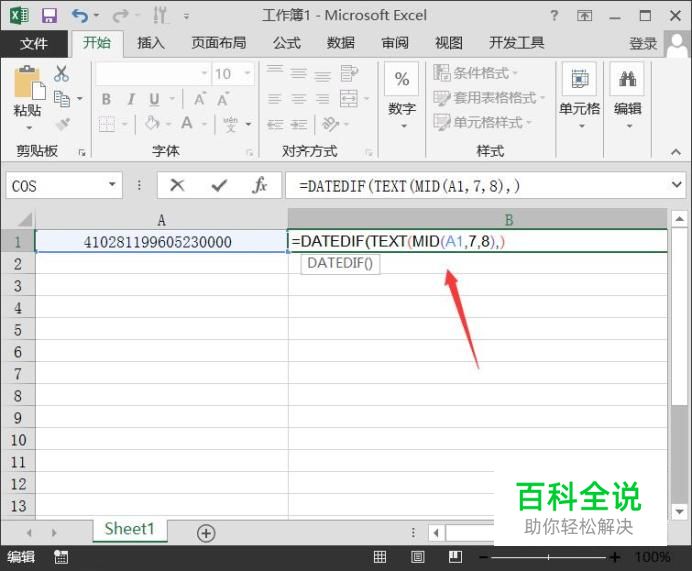The width and height of the screenshot is (692, 571).
Task: Expand the font name combo box
Action: pos(204,73)
